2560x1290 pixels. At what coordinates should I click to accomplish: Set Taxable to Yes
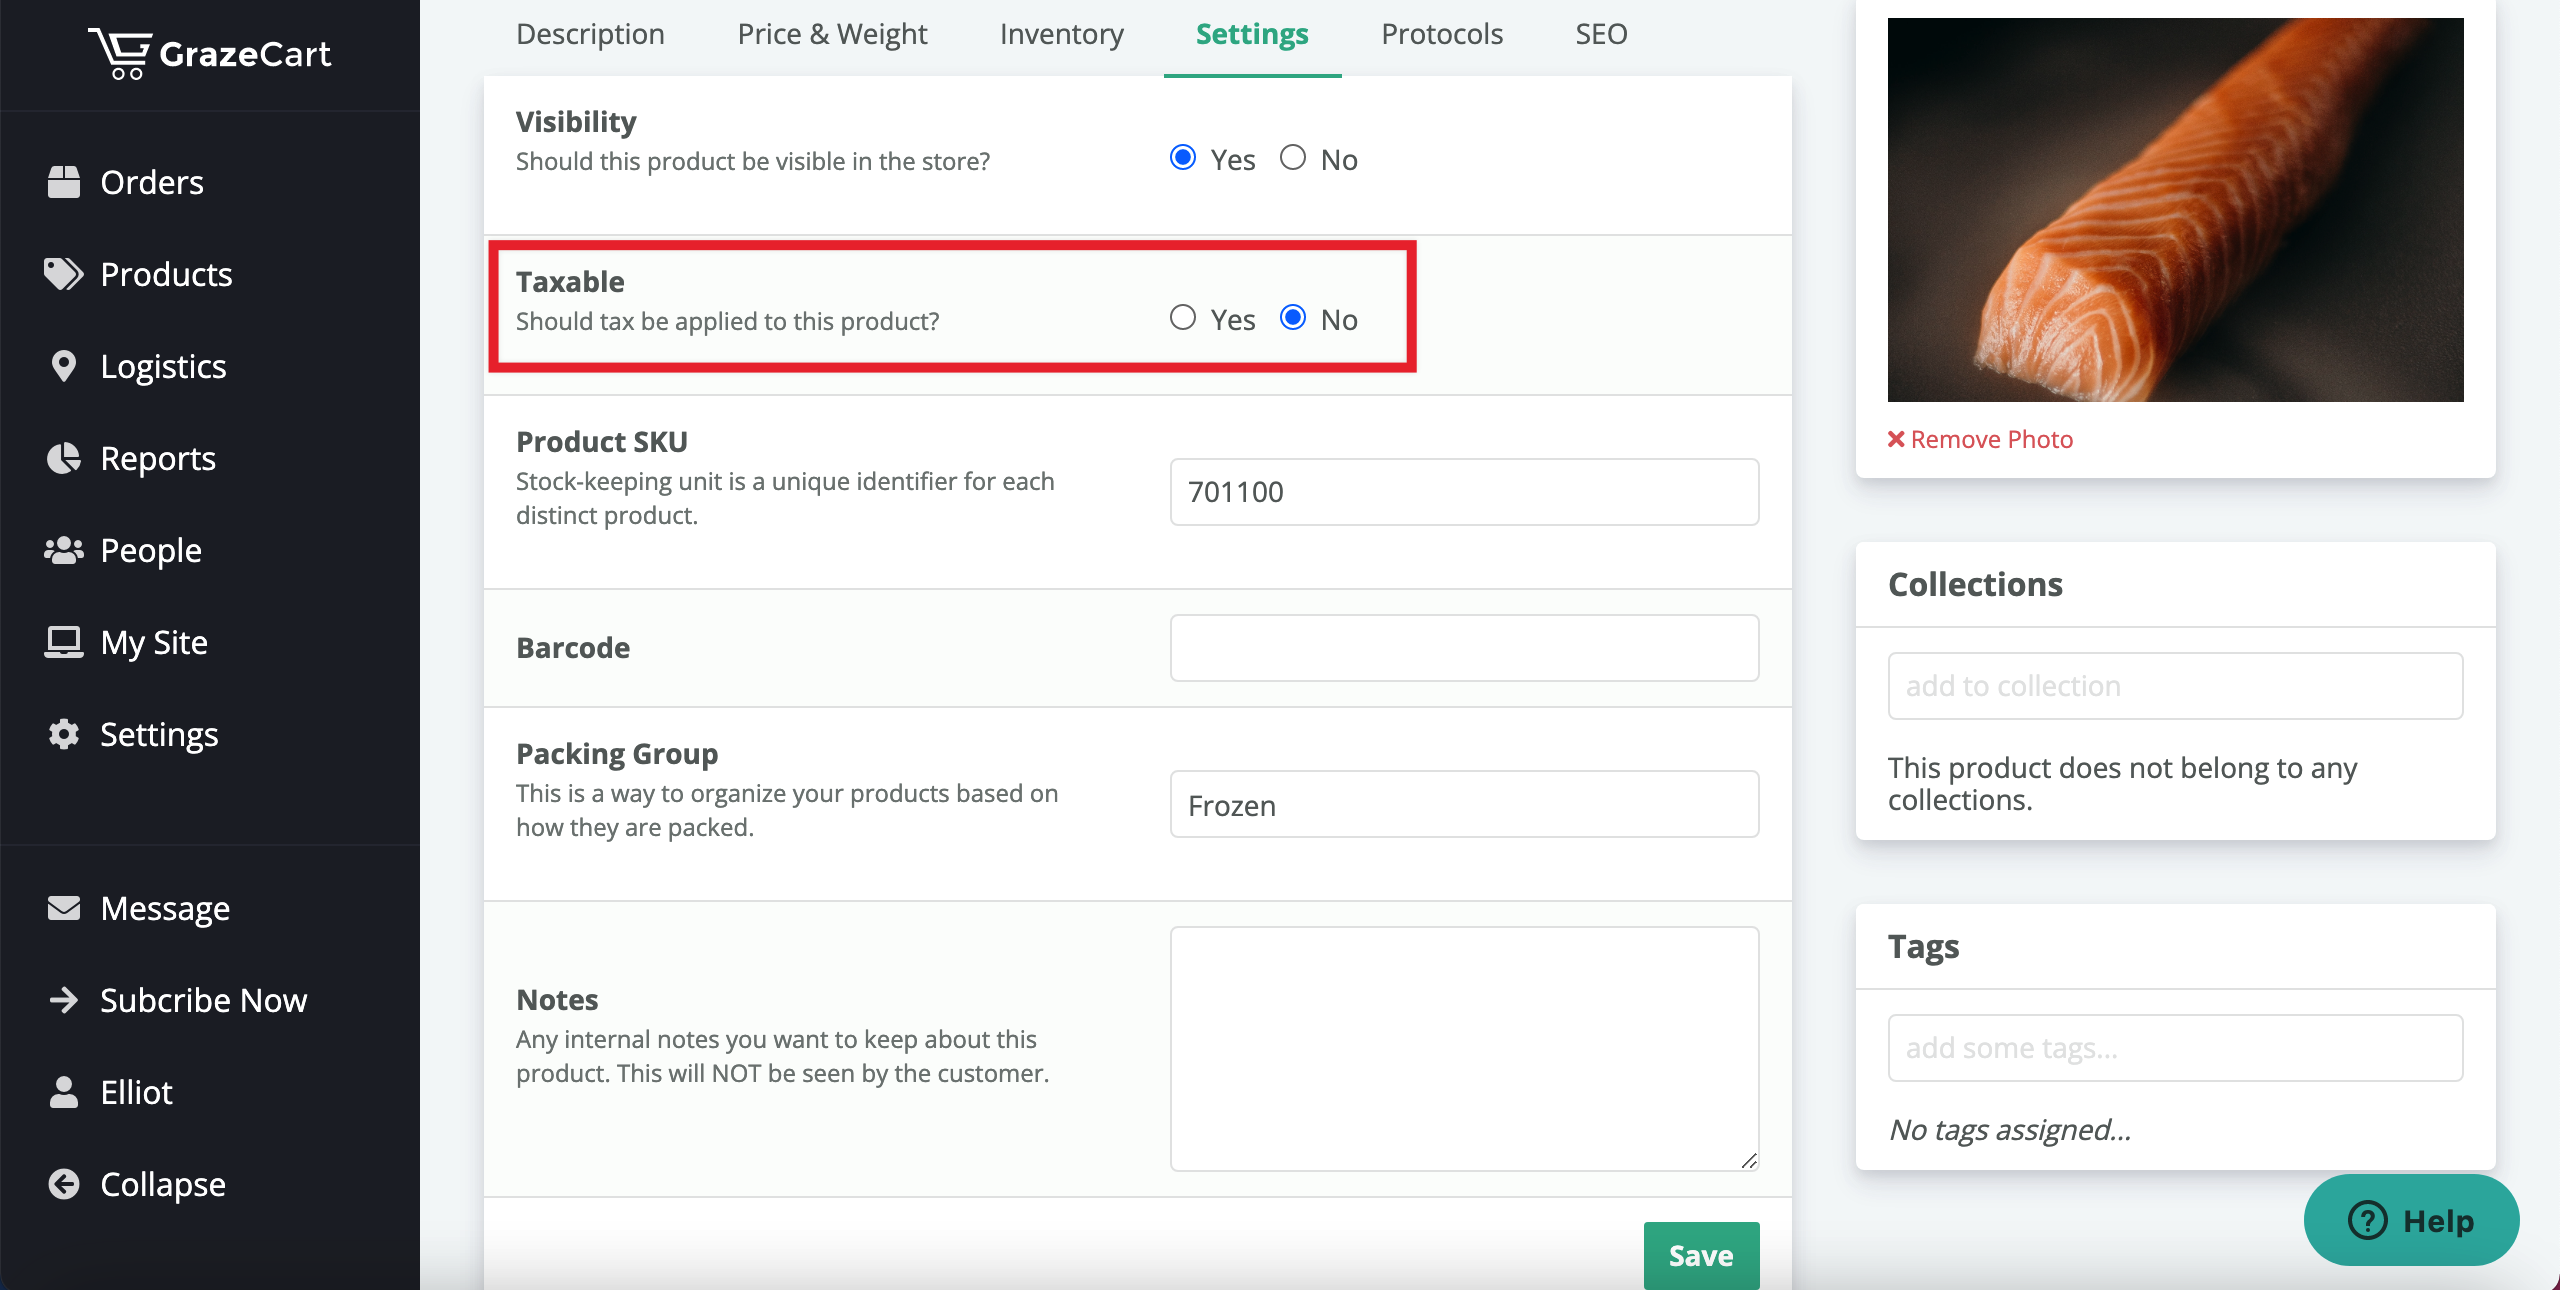1183,318
